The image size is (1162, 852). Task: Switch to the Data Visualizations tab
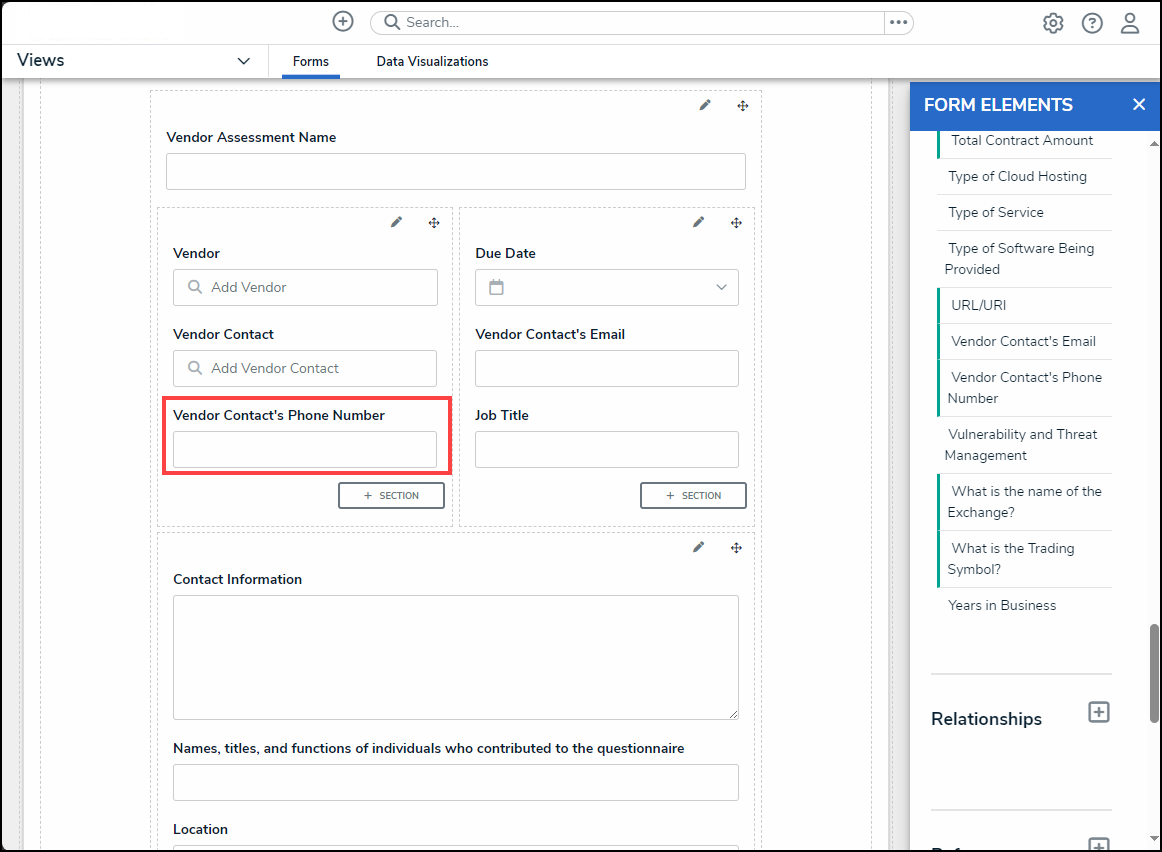click(432, 62)
